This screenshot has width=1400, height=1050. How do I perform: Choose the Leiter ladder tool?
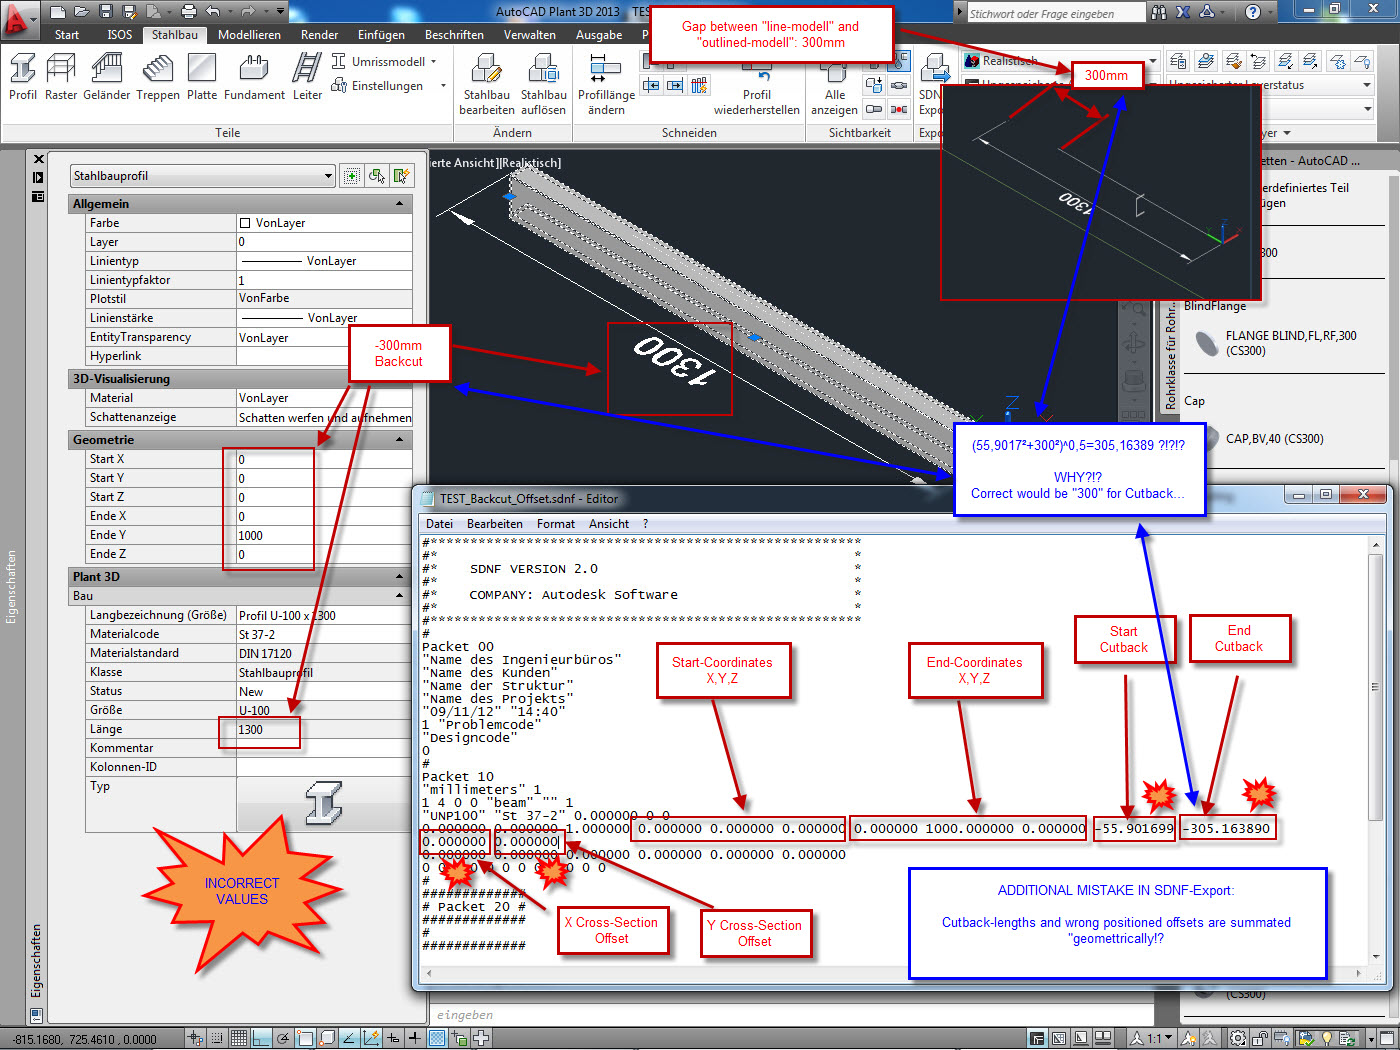(307, 78)
